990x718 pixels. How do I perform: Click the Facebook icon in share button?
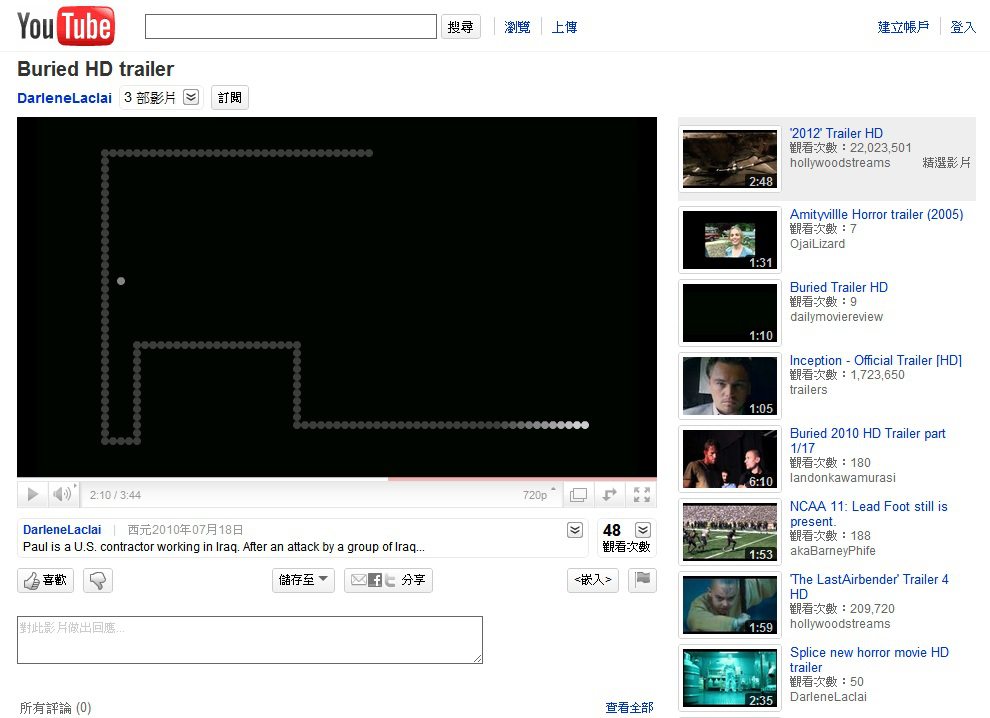pos(374,580)
